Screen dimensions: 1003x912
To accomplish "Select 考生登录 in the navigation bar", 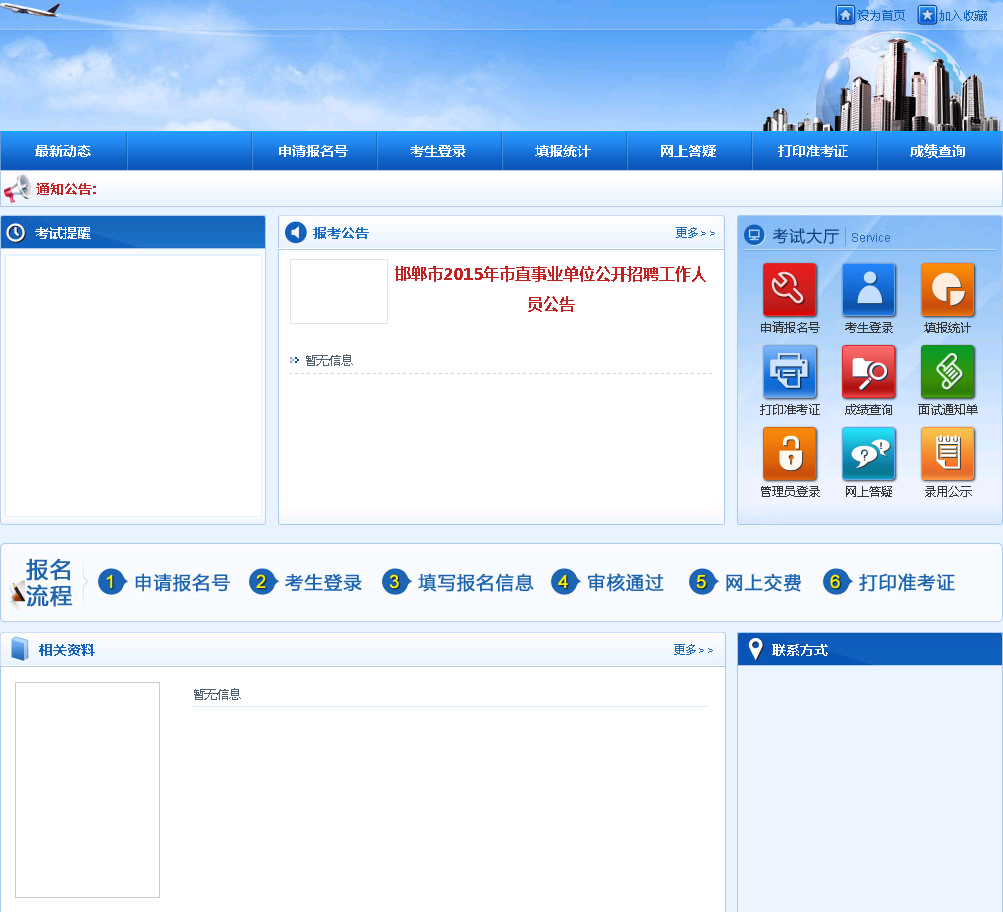I will [x=439, y=151].
